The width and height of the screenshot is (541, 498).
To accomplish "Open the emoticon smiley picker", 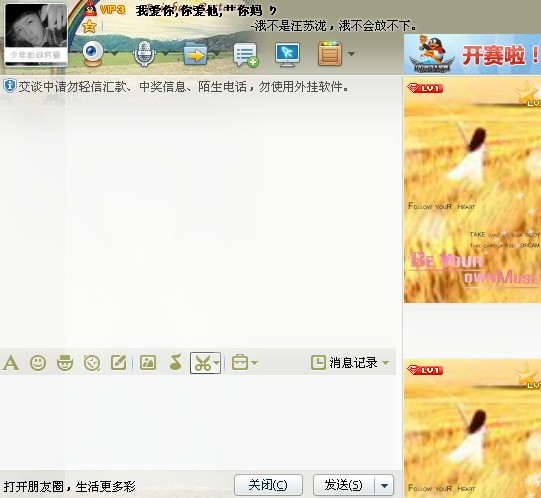I will 38,363.
